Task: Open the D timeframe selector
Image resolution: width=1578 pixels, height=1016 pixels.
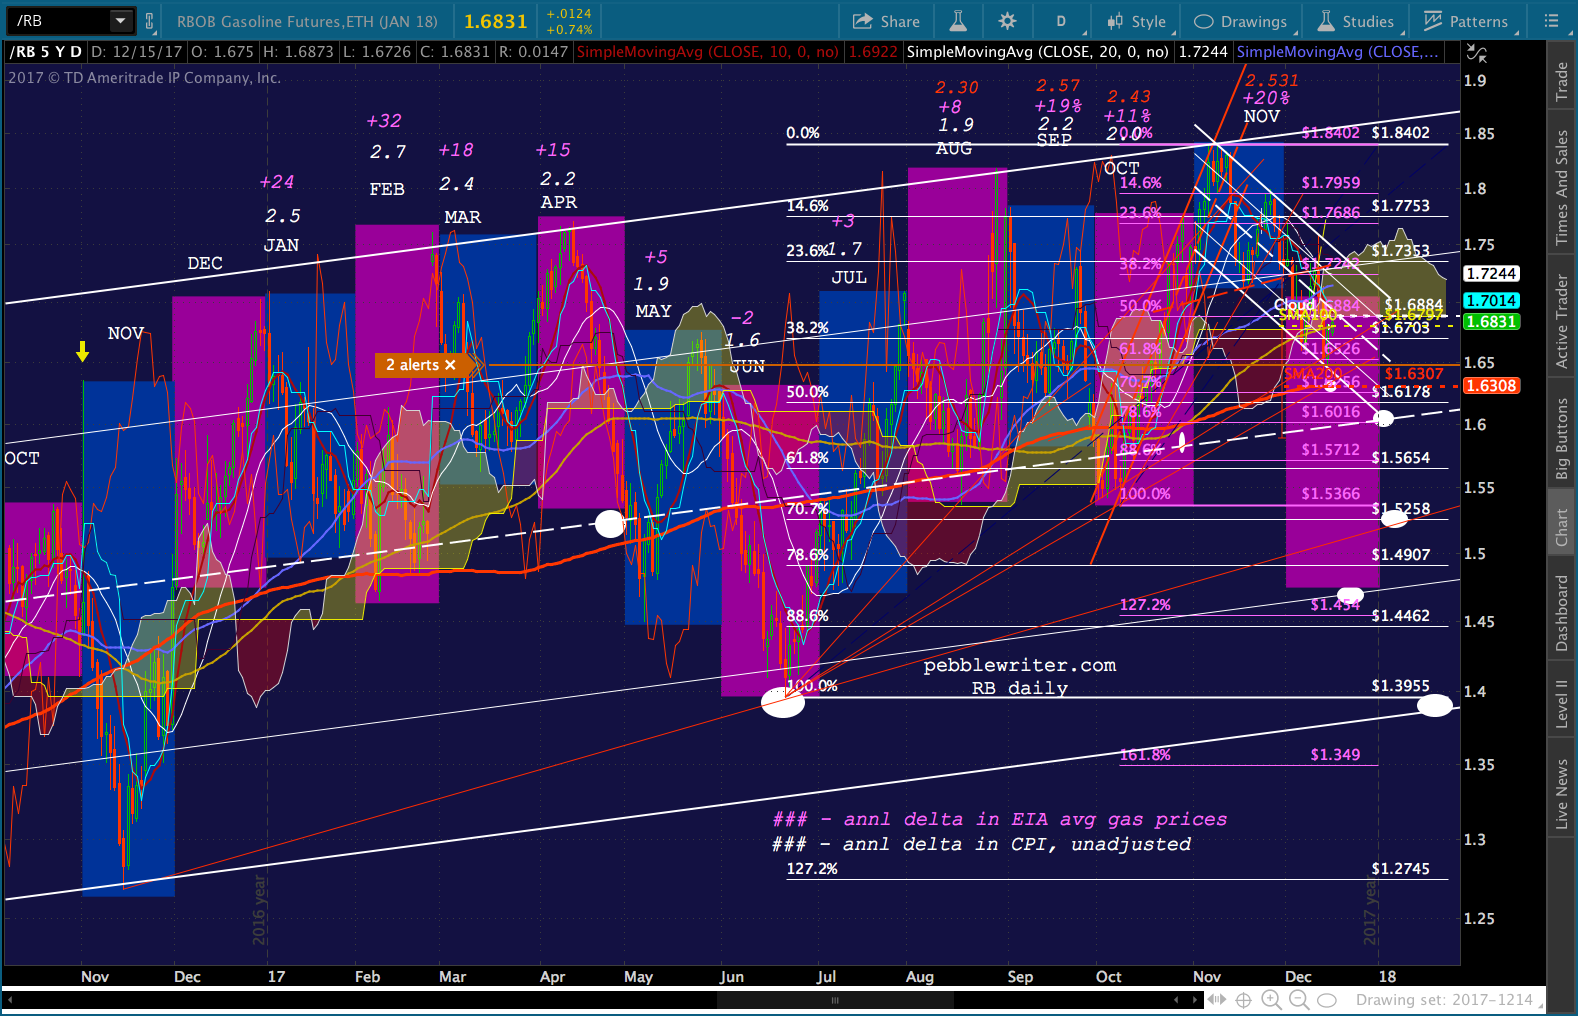Action: pyautogui.click(x=1061, y=21)
